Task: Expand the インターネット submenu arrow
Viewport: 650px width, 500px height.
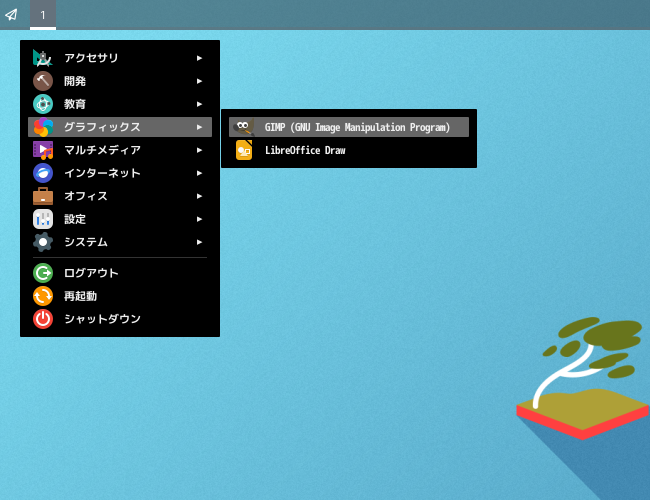Action: click(x=199, y=173)
